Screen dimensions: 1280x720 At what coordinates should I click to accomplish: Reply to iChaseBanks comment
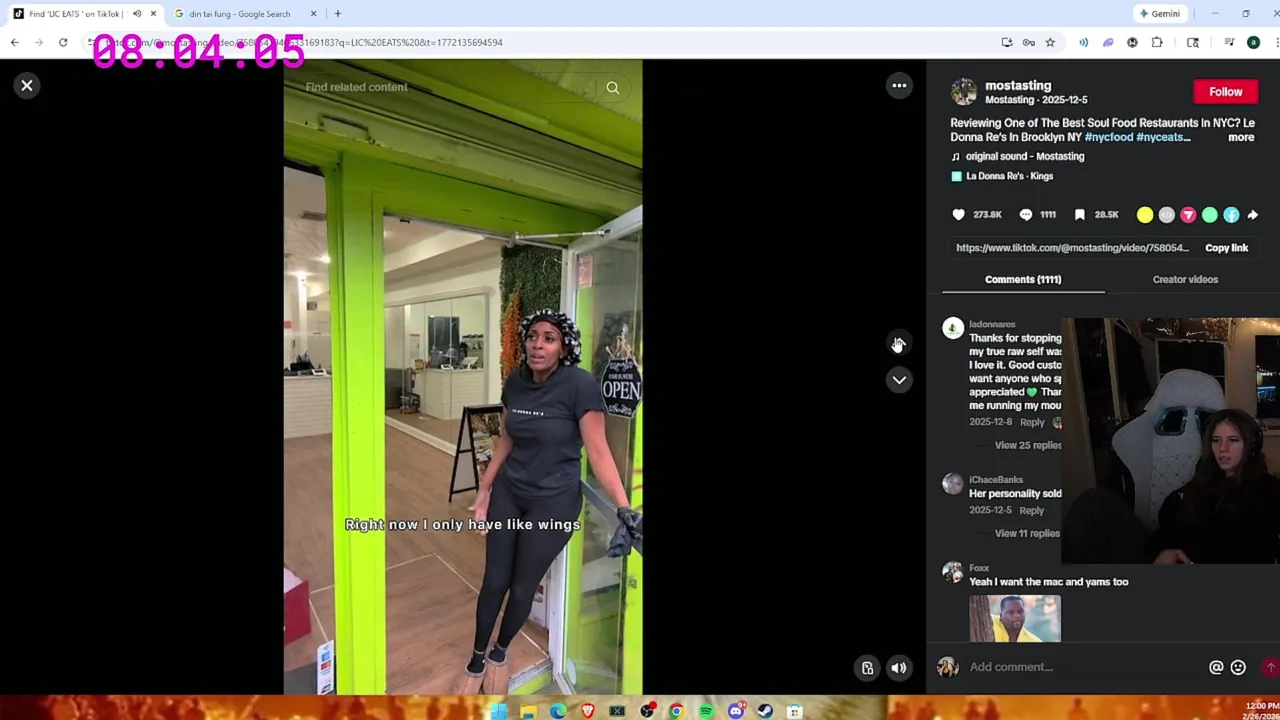point(1031,511)
